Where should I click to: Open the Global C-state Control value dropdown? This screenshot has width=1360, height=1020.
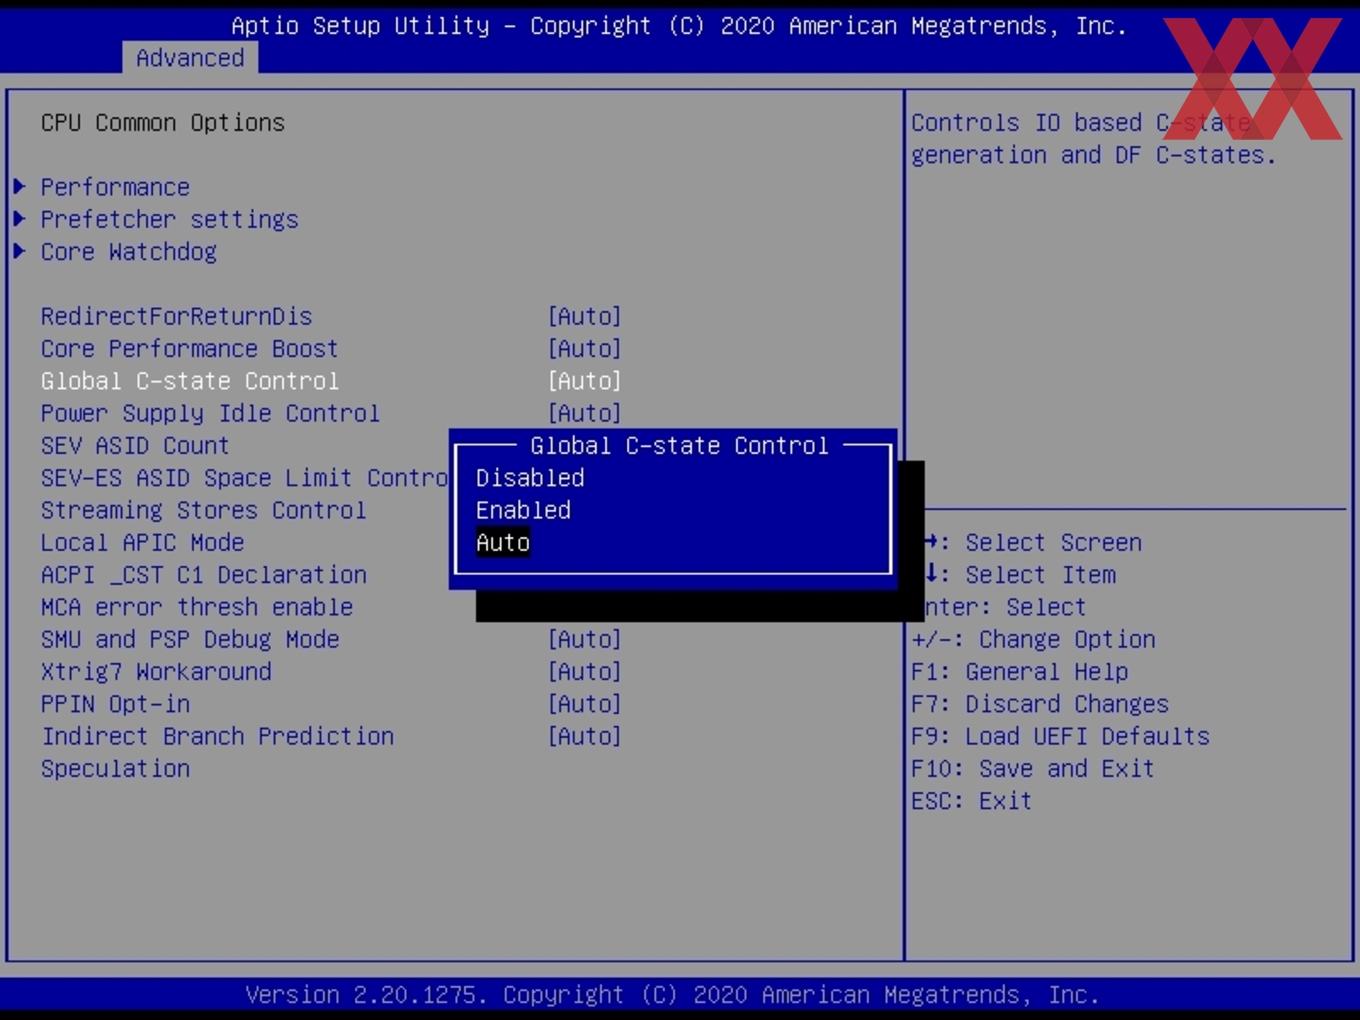(x=585, y=381)
